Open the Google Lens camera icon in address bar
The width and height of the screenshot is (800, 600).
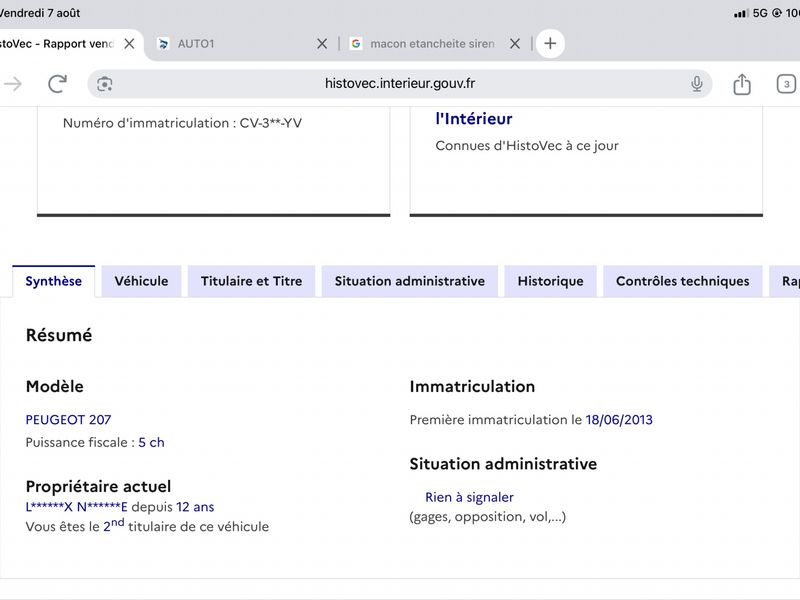[105, 84]
